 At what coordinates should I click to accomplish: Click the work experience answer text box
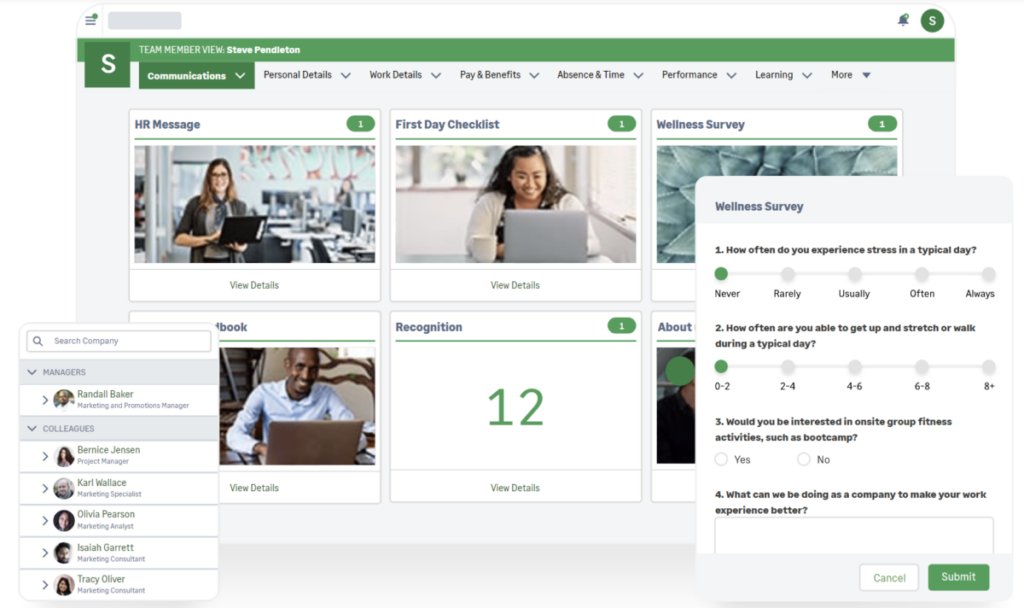854,536
